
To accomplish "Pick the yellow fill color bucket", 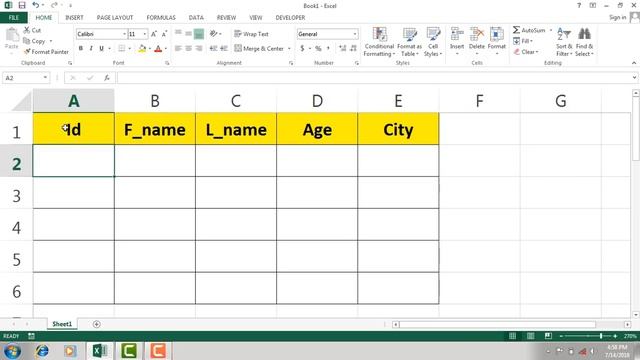I will [142, 49].
